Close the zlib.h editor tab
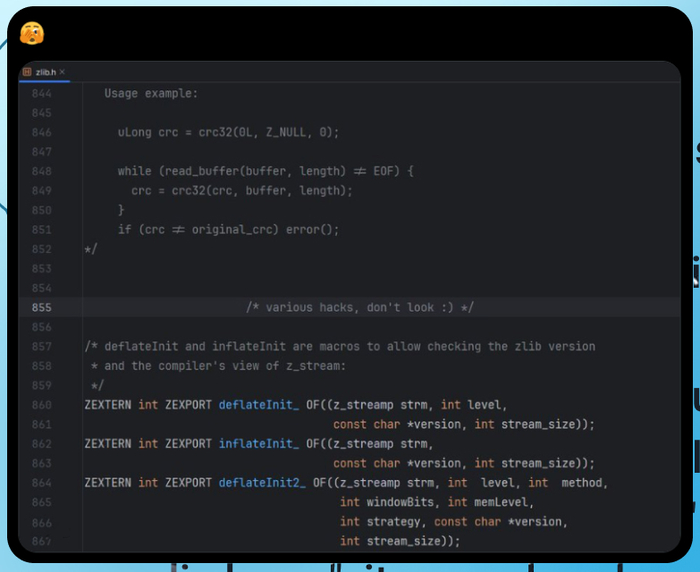Screen dimensions: 700x572 click(x=62, y=72)
